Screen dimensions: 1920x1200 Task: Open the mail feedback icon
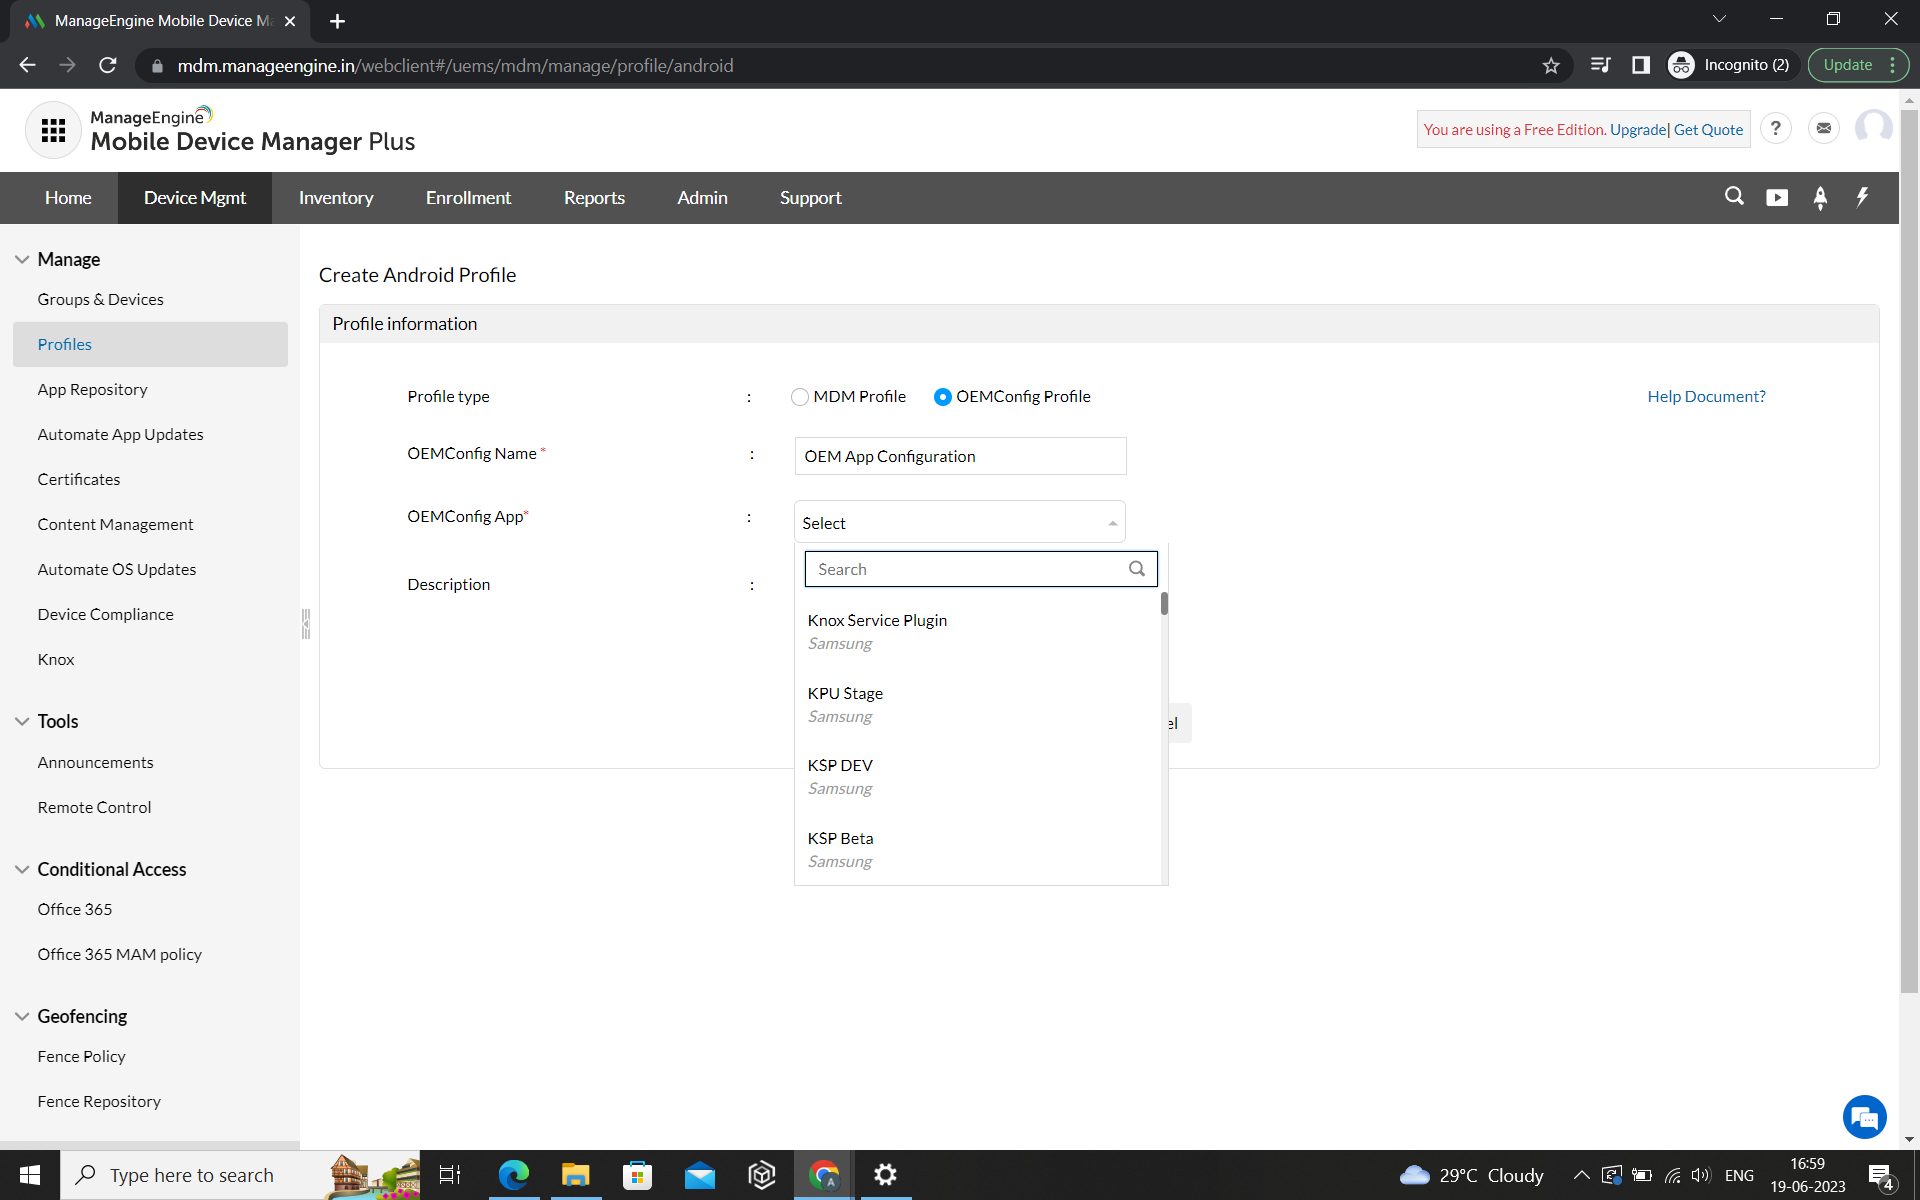(x=1824, y=129)
